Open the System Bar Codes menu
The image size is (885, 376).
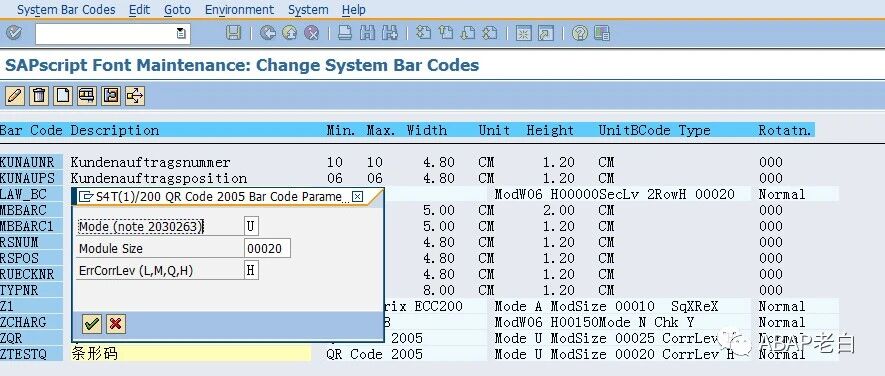pos(66,10)
